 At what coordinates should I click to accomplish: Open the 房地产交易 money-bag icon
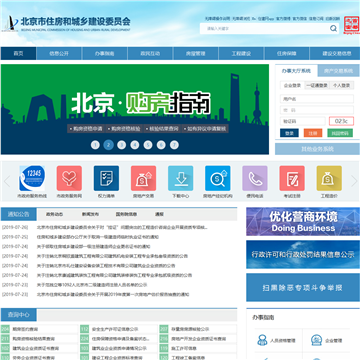pyautogui.click(x=143, y=178)
